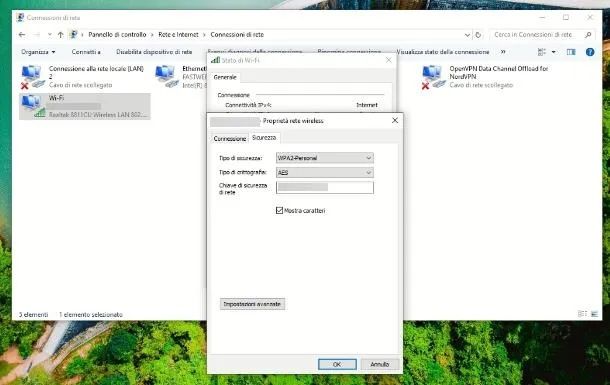610x385 pixels.
Task: Change view layout icon in toolbar
Action: 542,52
